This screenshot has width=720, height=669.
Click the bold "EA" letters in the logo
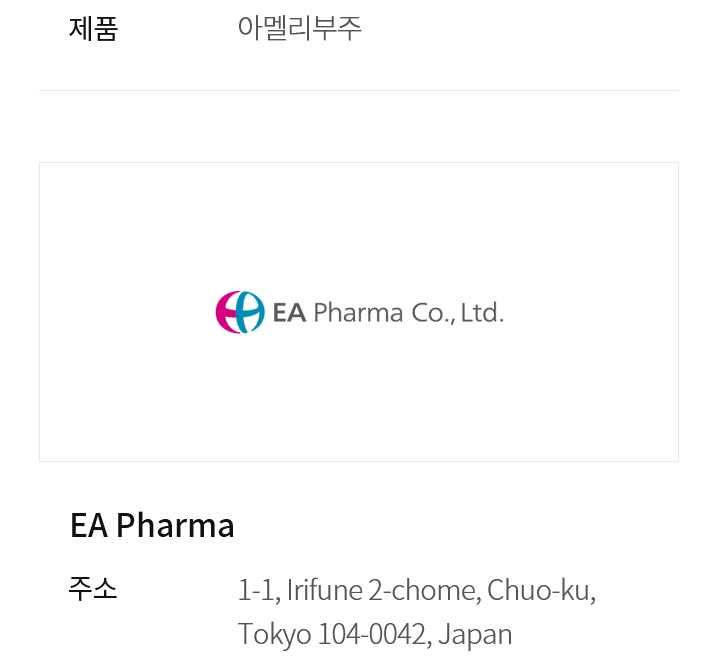pos(289,313)
